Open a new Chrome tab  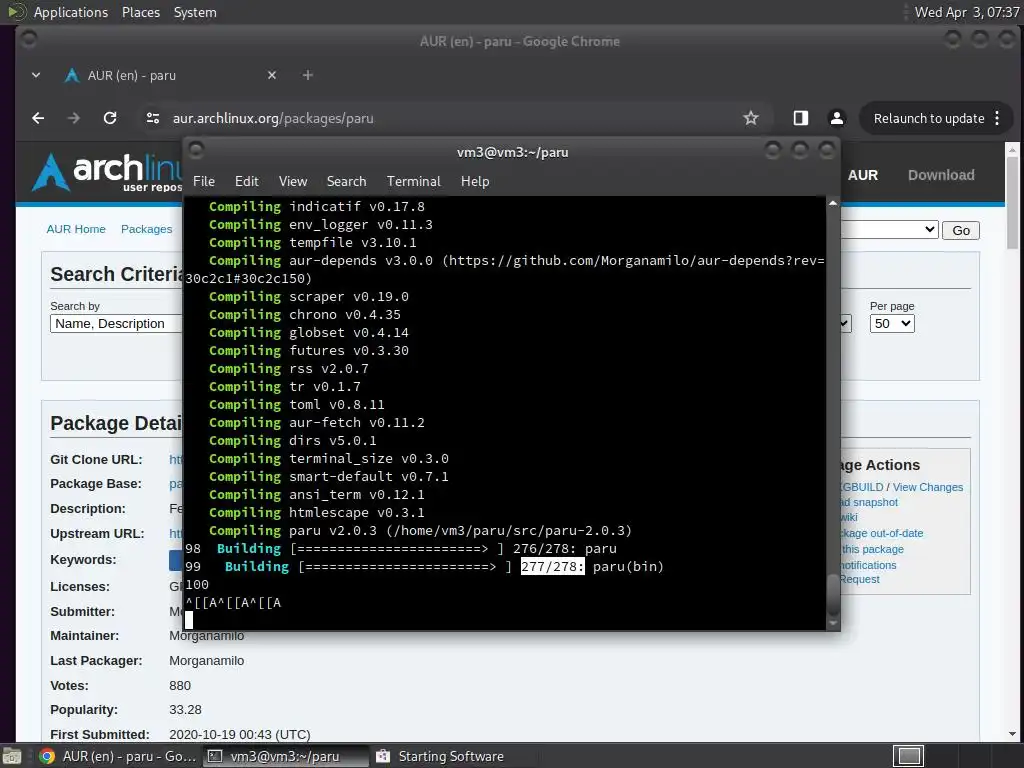[x=308, y=75]
